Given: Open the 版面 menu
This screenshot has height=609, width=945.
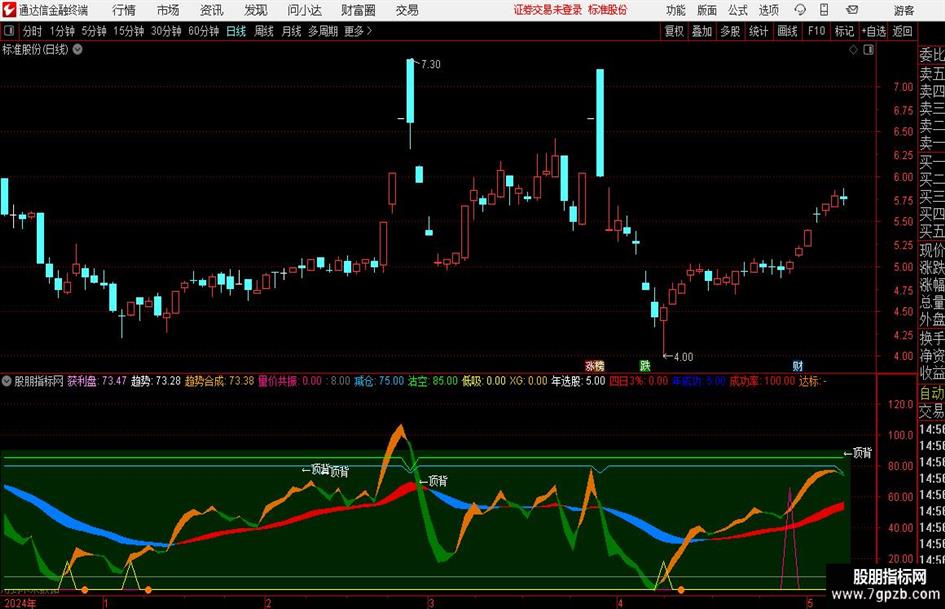Looking at the screenshot, I should (706, 10).
